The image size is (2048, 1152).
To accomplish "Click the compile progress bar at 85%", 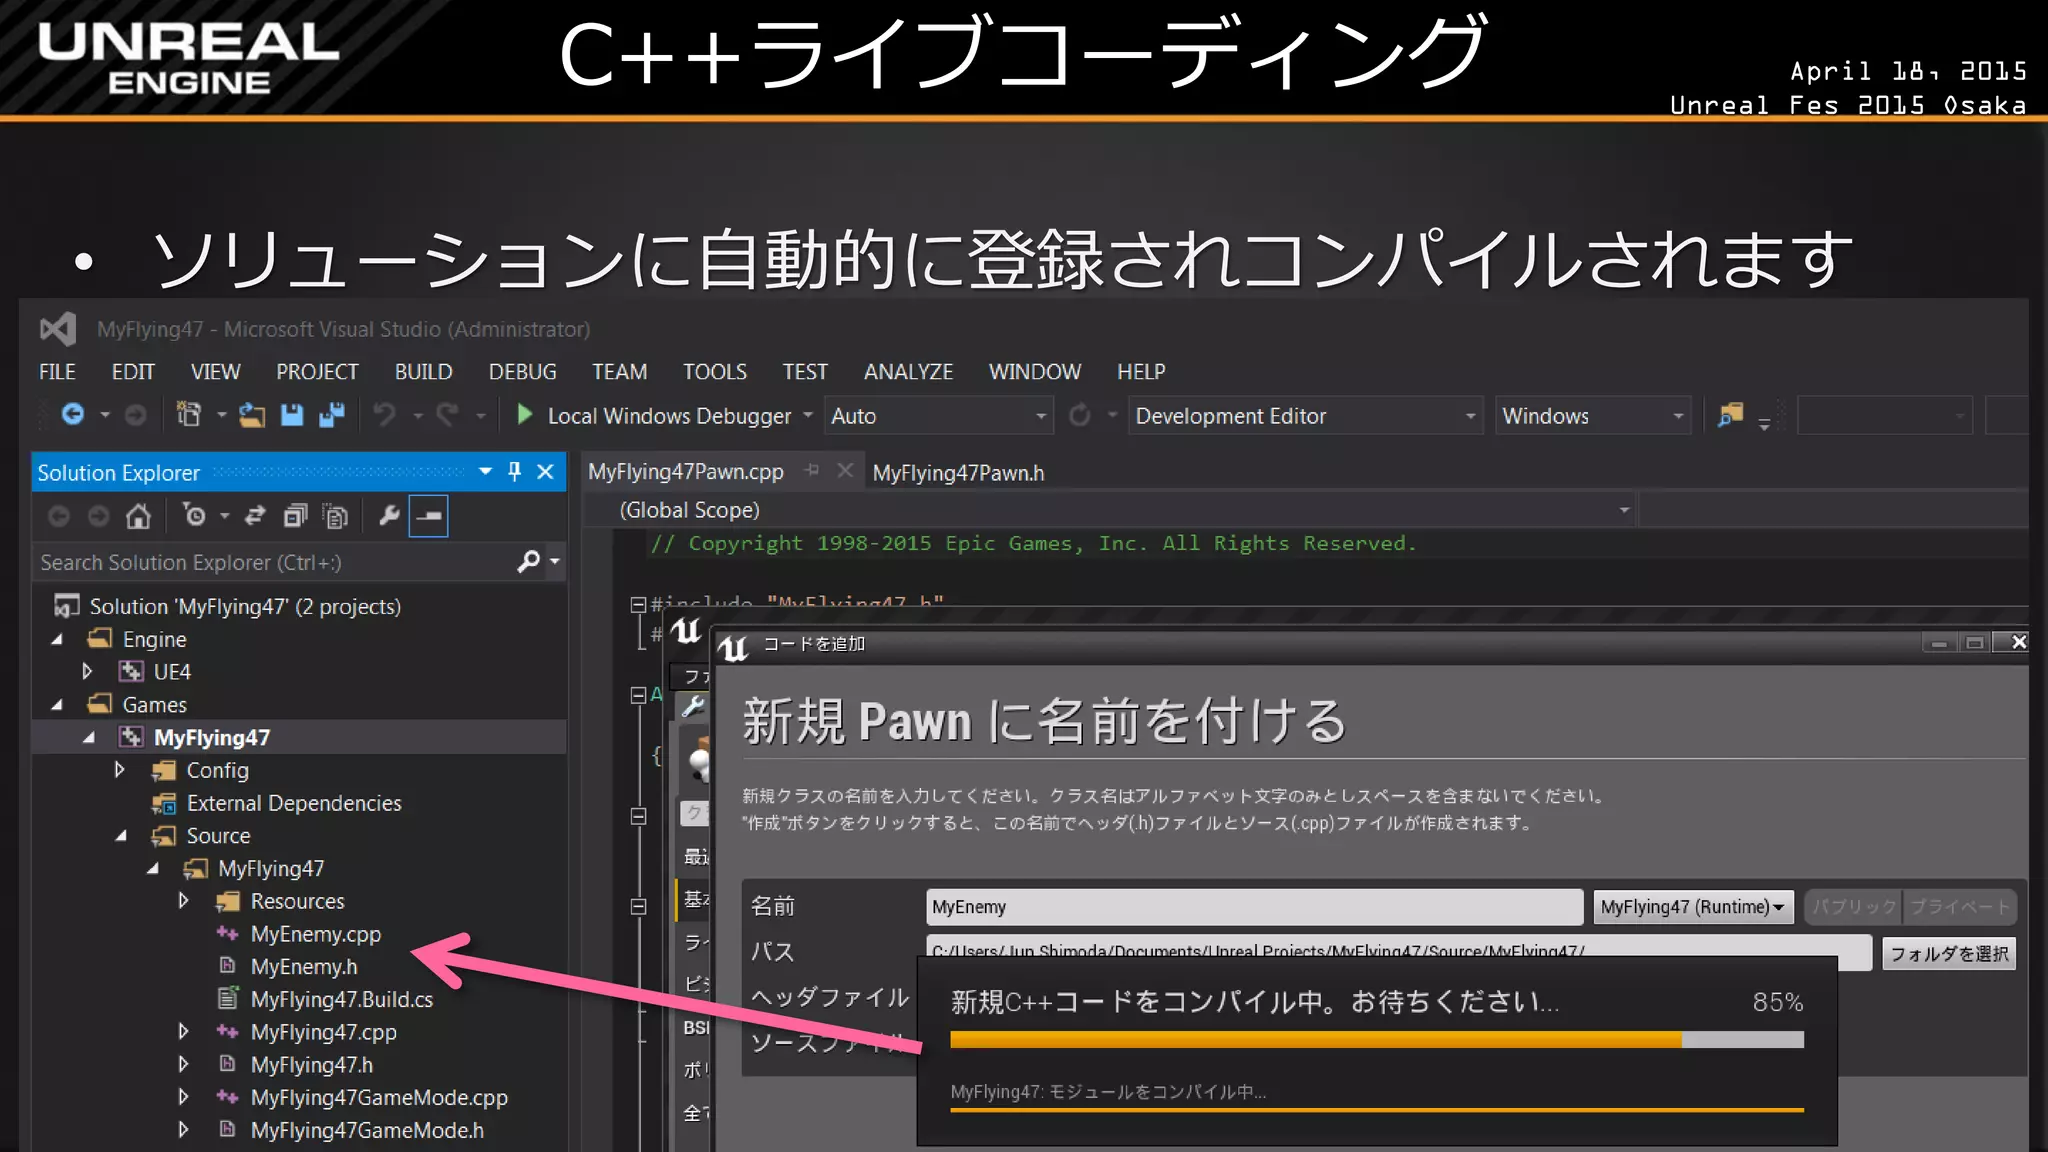I will pyautogui.click(x=1376, y=1040).
